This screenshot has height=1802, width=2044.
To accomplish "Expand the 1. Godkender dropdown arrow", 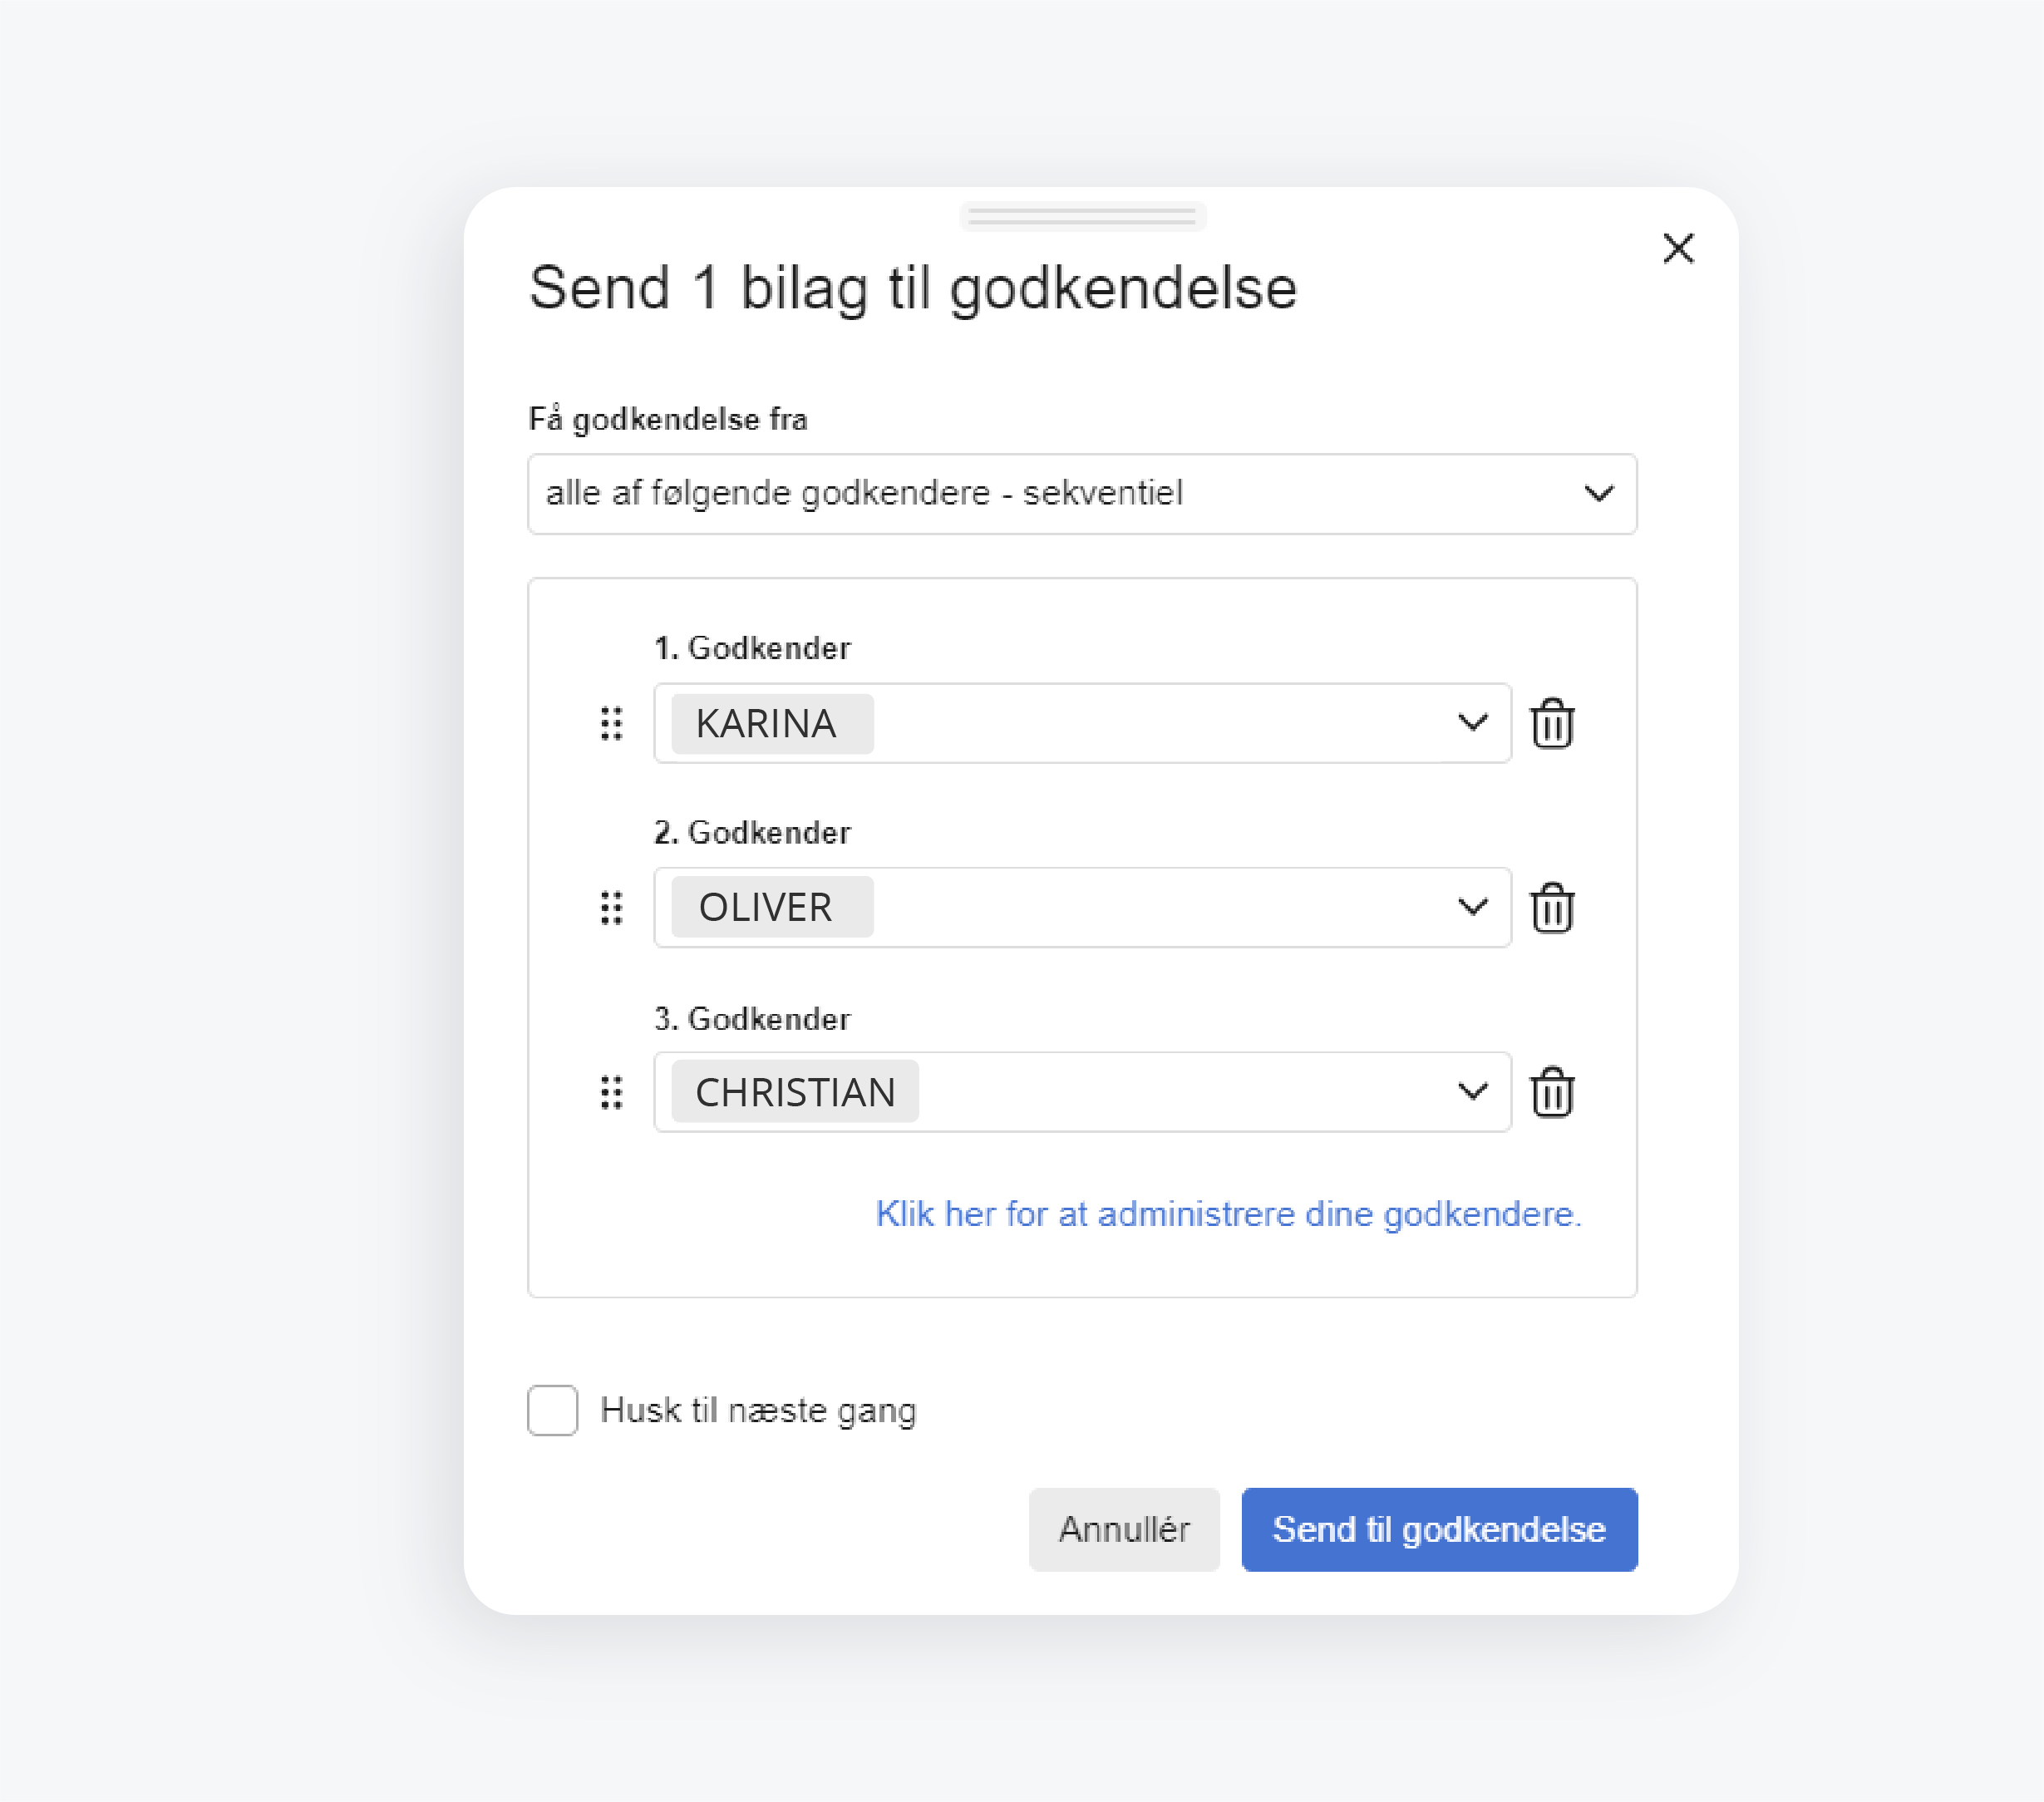I will pyautogui.click(x=1472, y=723).
